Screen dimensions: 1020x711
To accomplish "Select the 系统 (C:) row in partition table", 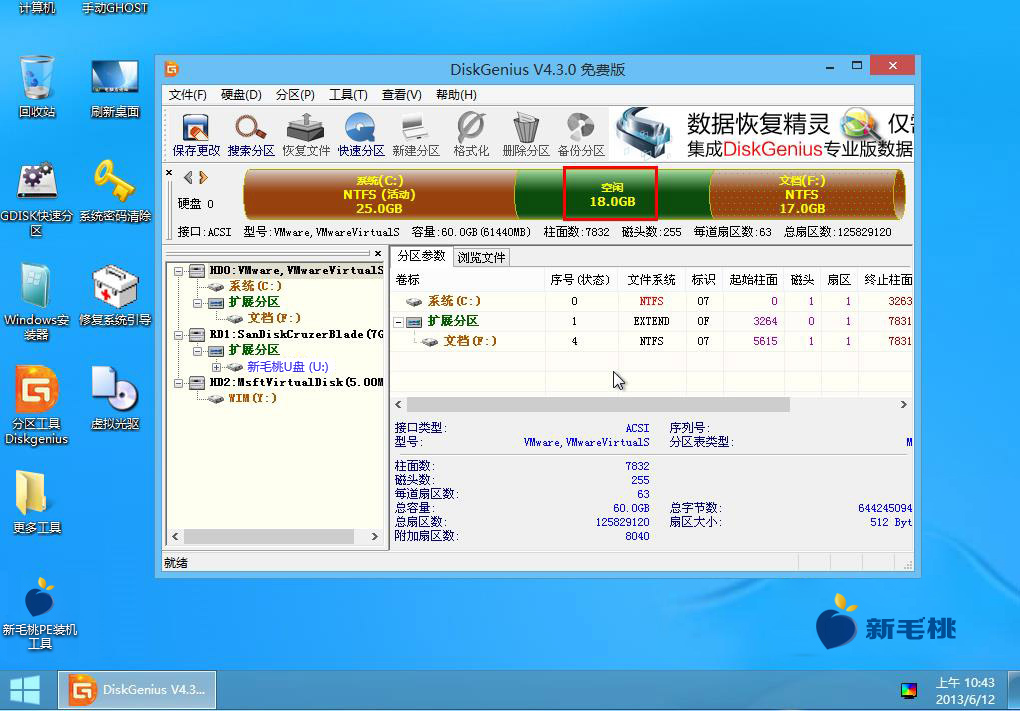I will 652,301.
